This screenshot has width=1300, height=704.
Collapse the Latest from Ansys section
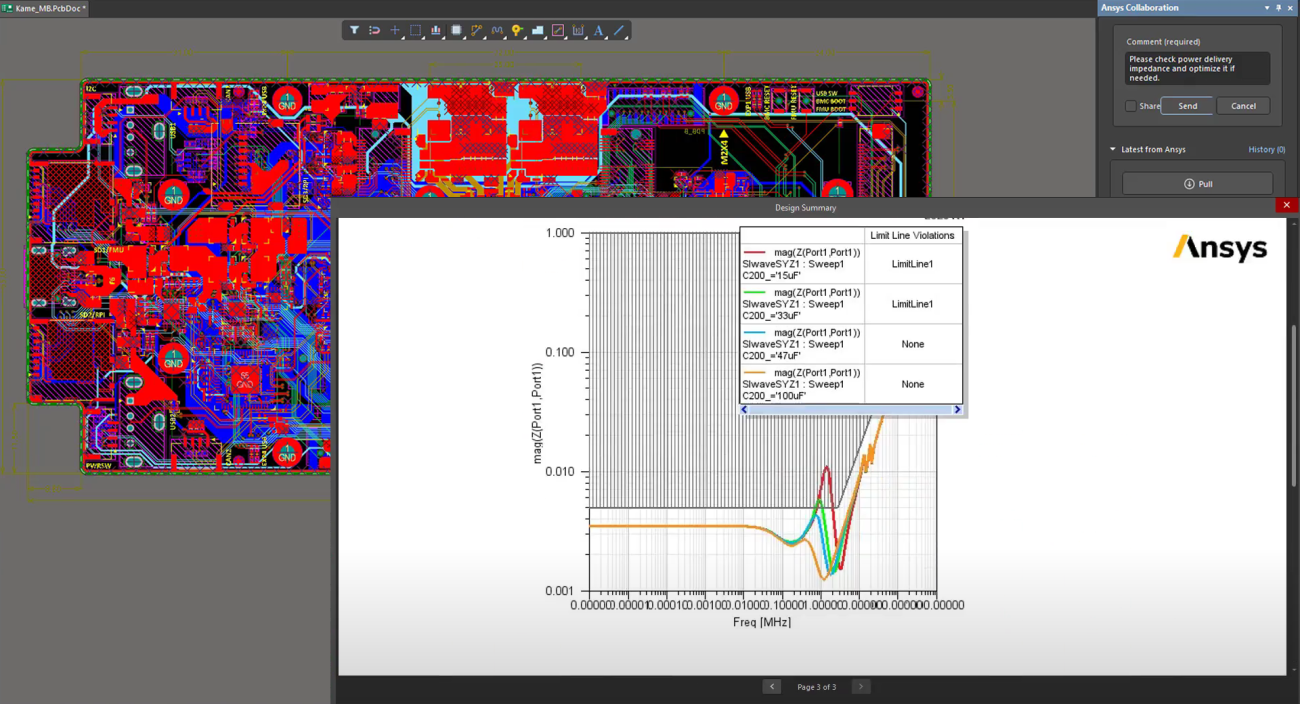pyautogui.click(x=1112, y=149)
